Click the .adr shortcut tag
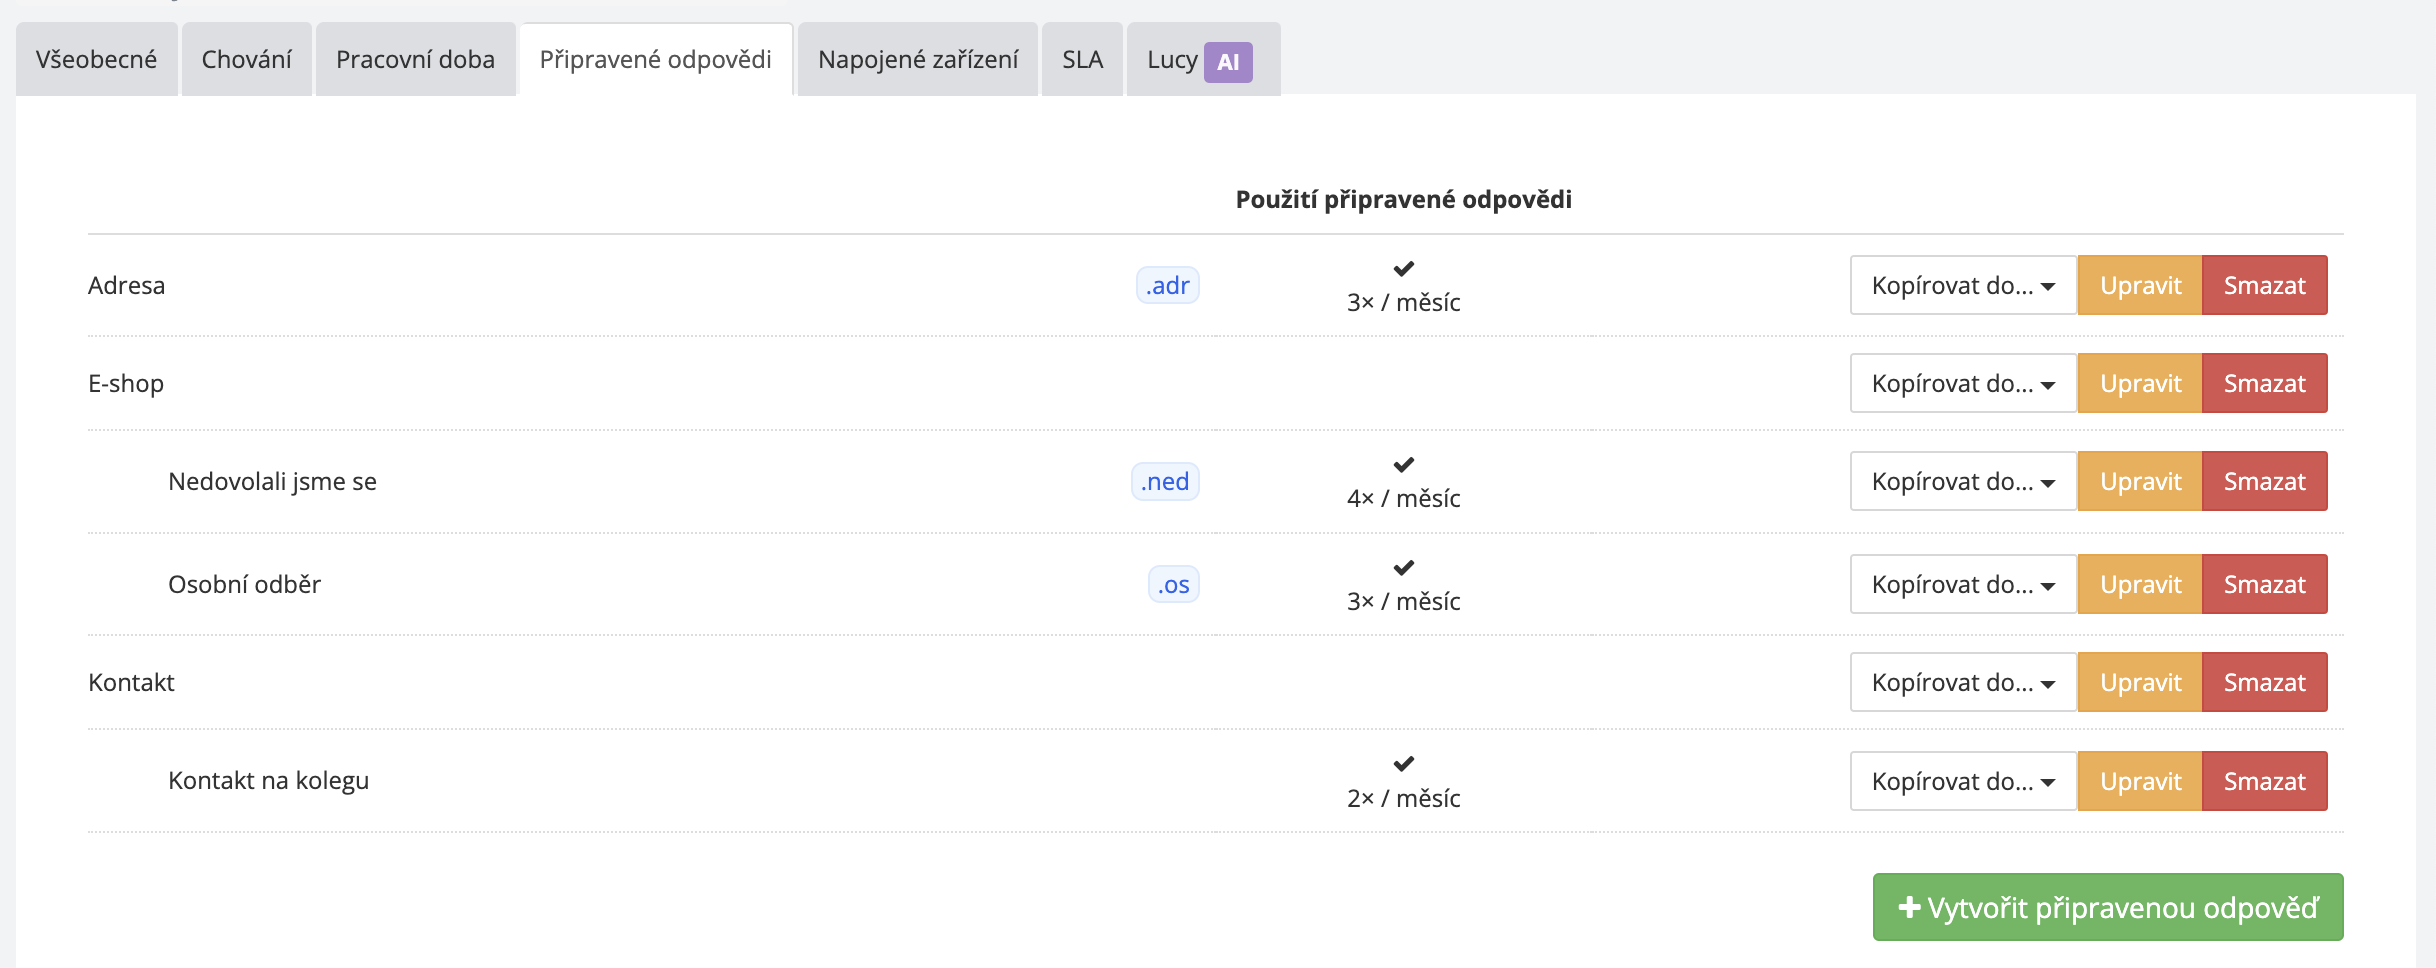 tap(1167, 285)
